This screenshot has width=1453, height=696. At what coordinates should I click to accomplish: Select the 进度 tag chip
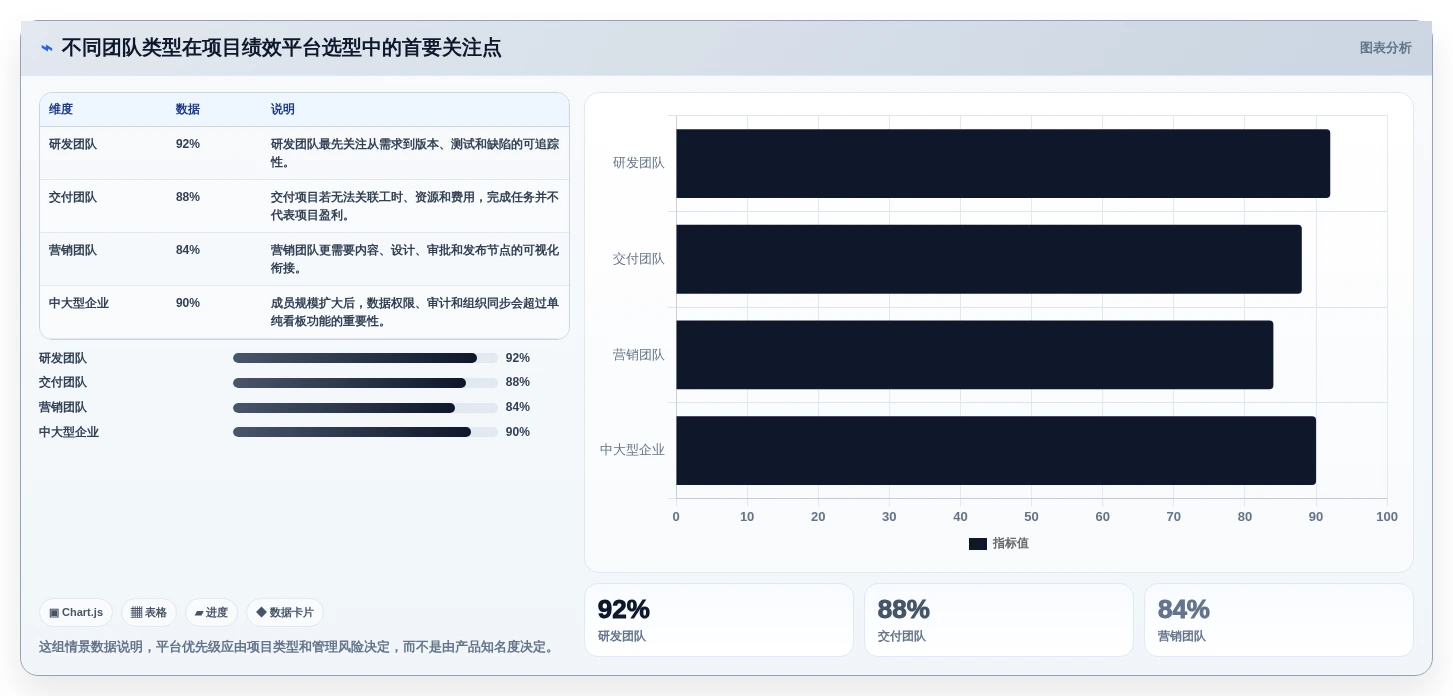[x=211, y=612]
